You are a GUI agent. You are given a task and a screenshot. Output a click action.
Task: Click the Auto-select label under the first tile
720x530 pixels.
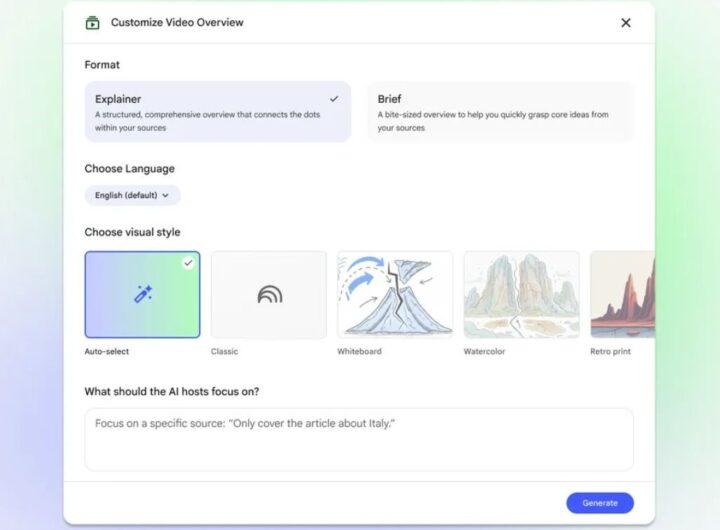(107, 352)
